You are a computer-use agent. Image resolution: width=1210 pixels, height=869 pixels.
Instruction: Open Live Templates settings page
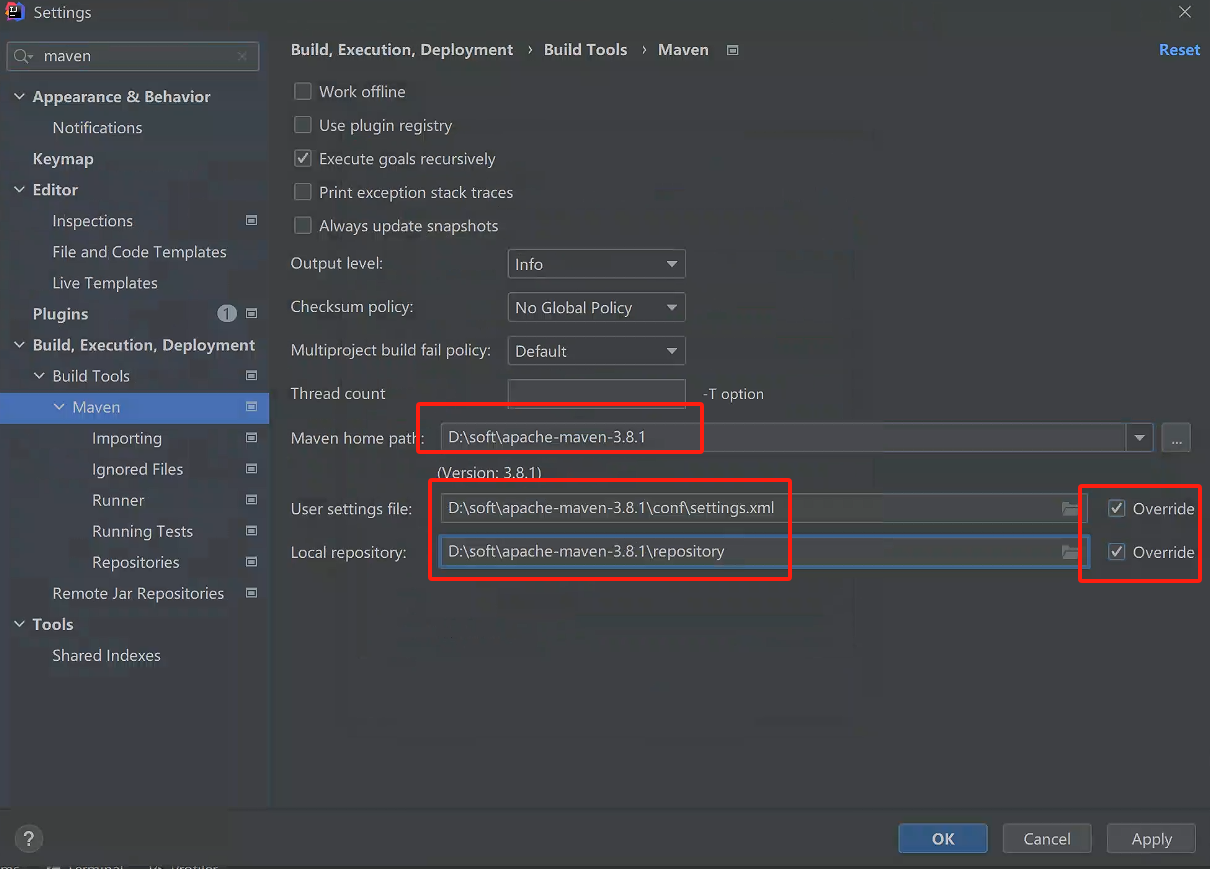point(105,283)
